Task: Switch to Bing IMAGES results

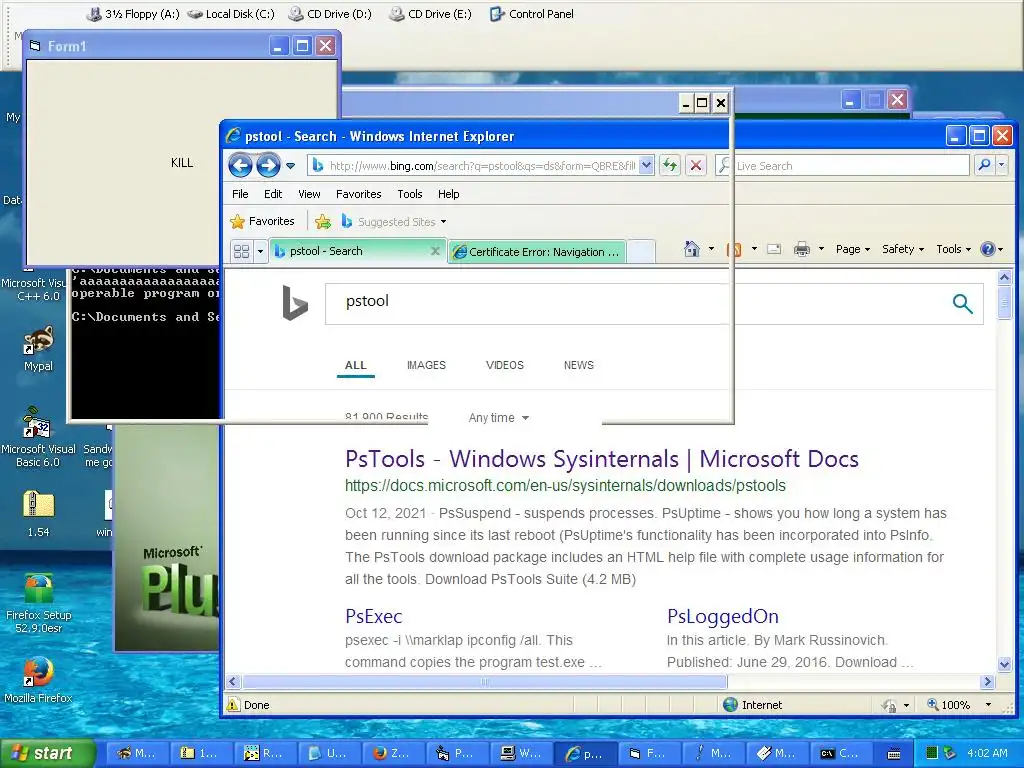Action: 426,365
